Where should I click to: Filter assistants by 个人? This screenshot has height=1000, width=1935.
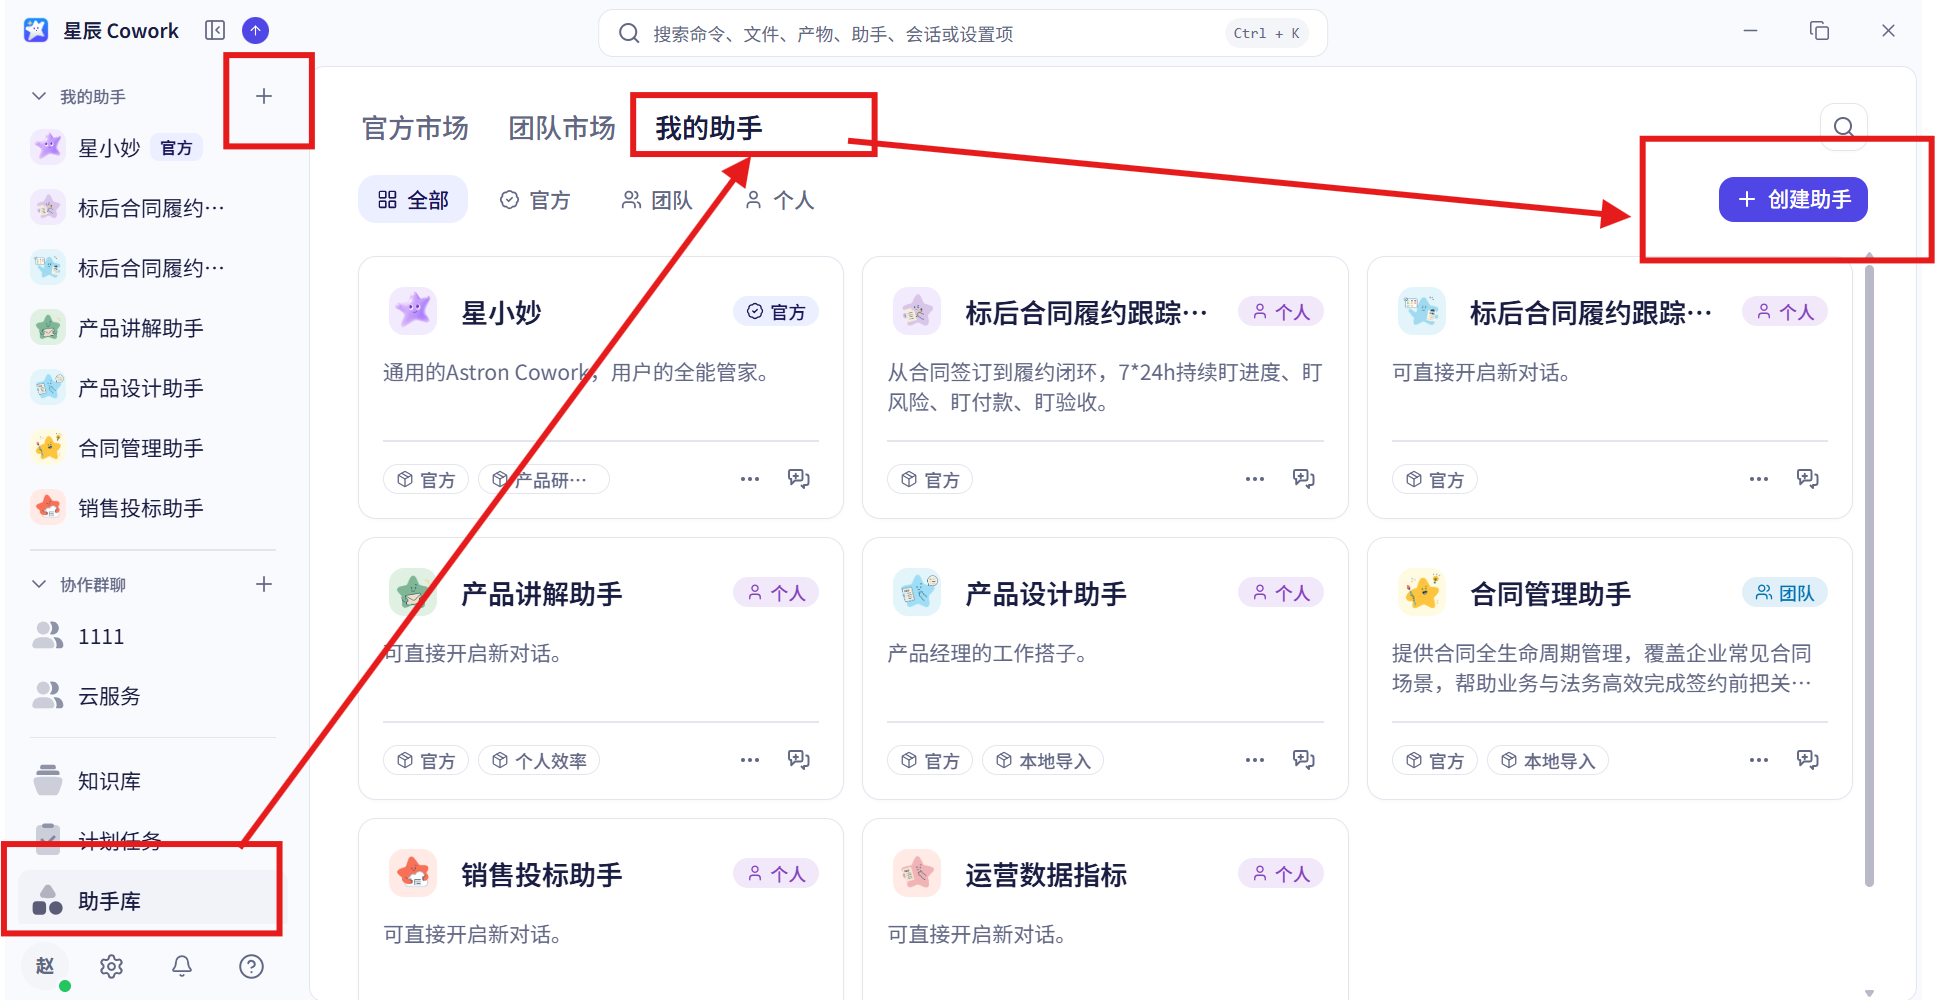780,200
